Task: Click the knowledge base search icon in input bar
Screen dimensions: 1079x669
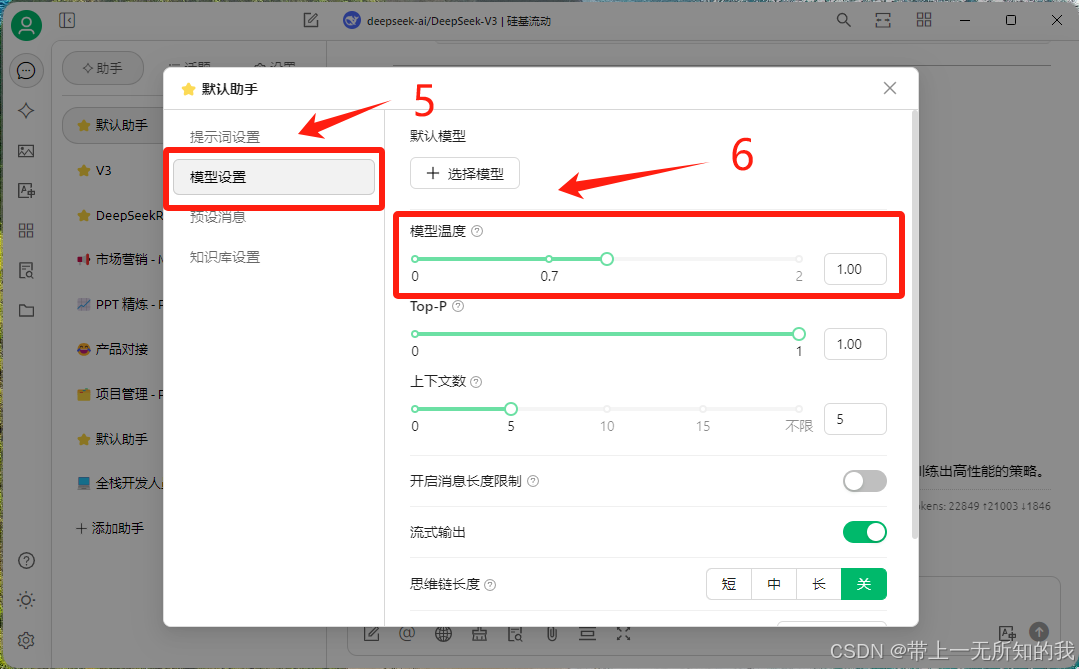Action: pyautogui.click(x=515, y=634)
